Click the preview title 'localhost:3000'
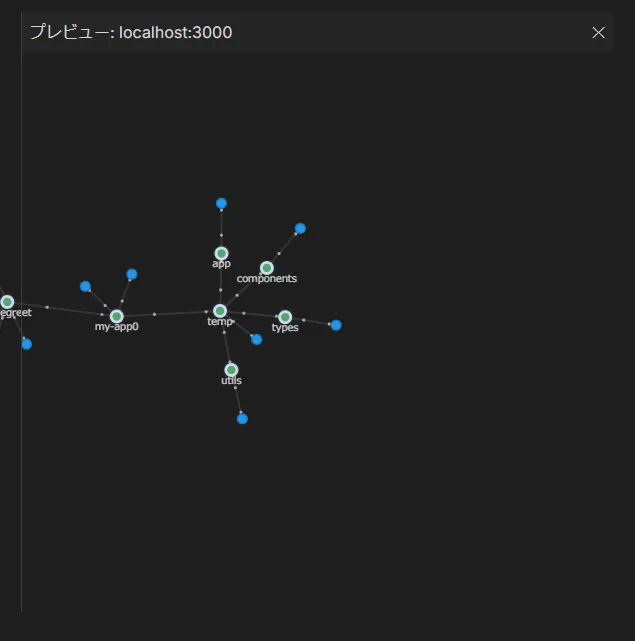Image resolution: width=635 pixels, height=641 pixels. 175,32
